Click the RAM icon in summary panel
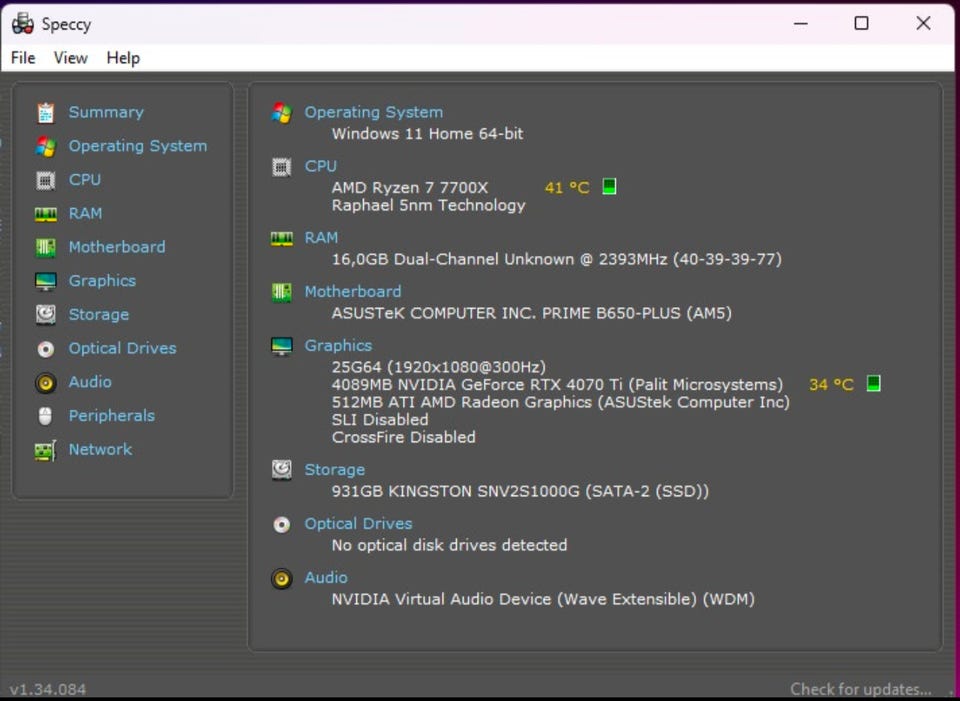 pyautogui.click(x=282, y=238)
